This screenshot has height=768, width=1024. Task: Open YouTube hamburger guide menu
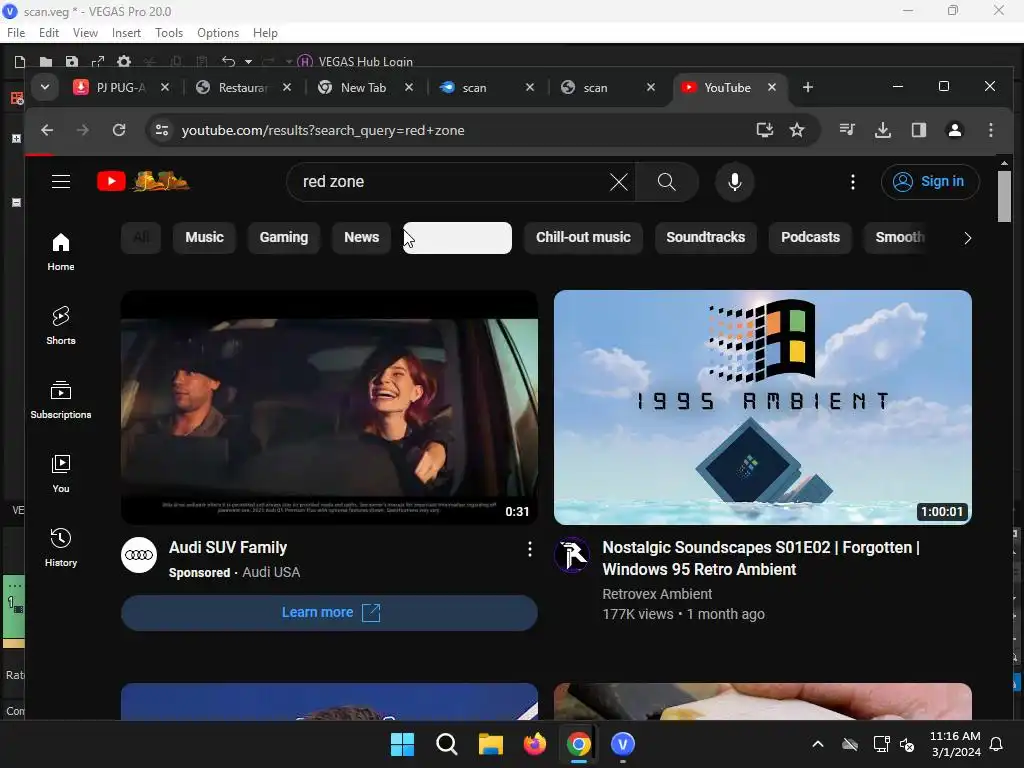click(61, 182)
